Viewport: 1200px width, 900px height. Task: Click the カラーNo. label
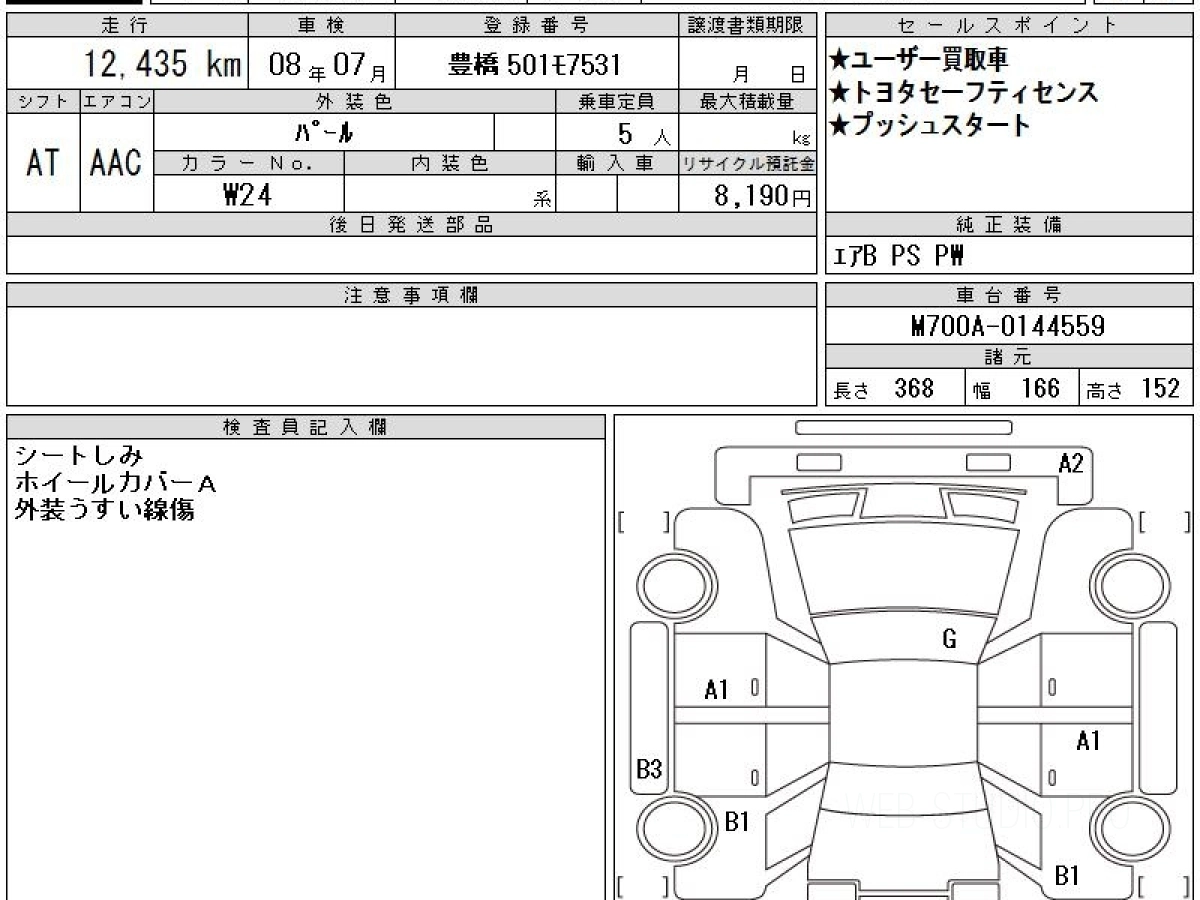249,163
